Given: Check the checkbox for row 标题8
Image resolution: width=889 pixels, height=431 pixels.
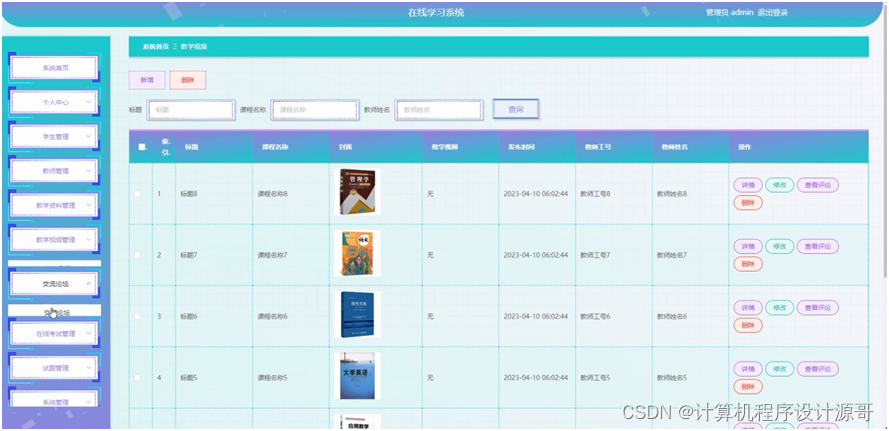Looking at the screenshot, I should 137,194.
